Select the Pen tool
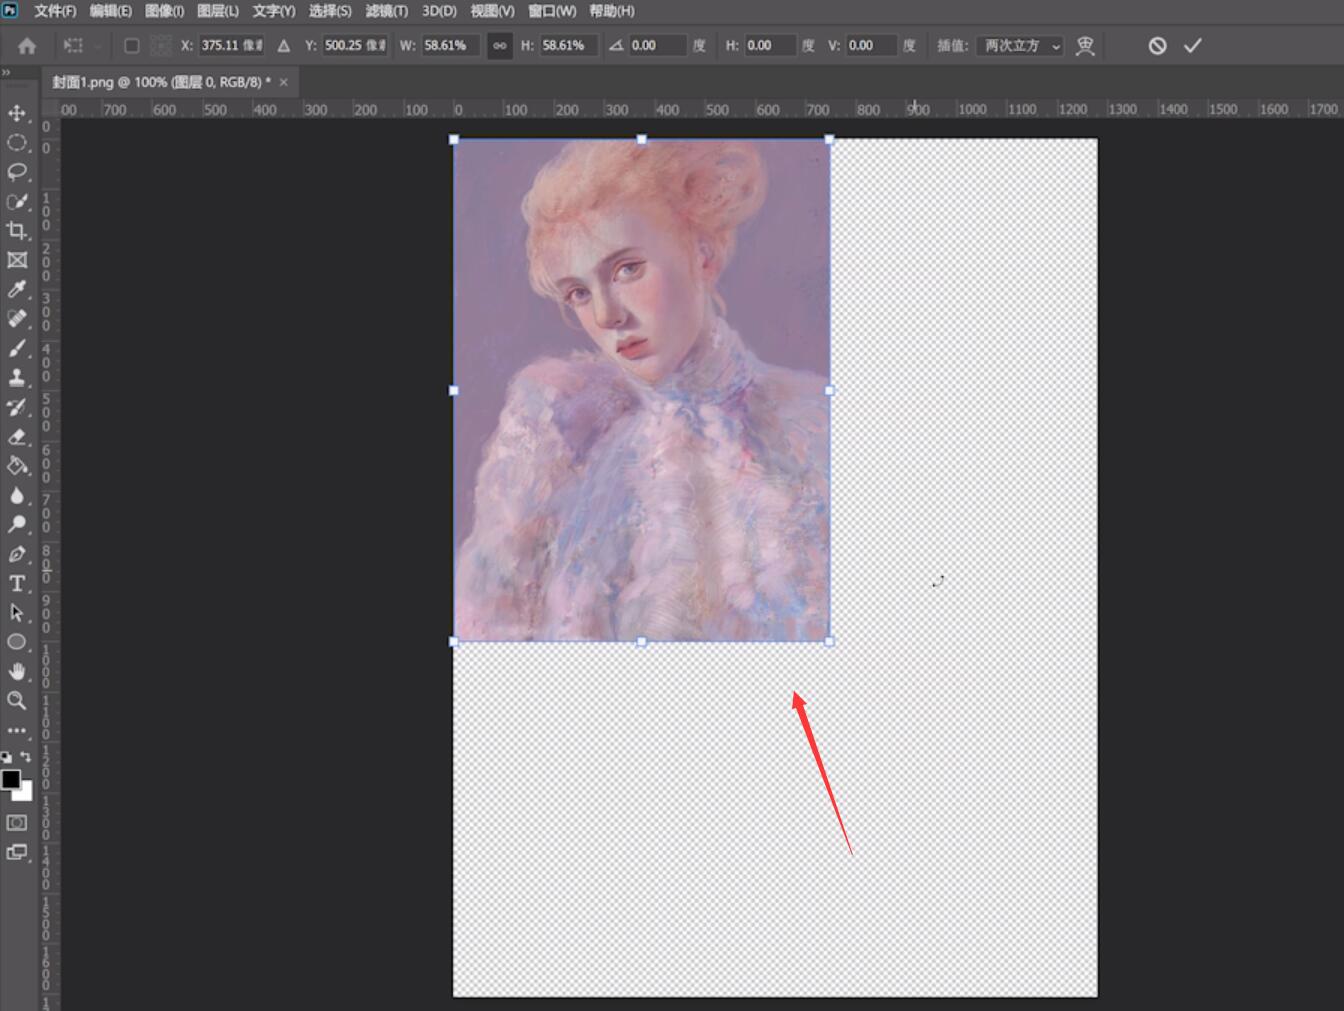Screen dimensions: 1344x1011 (17, 554)
